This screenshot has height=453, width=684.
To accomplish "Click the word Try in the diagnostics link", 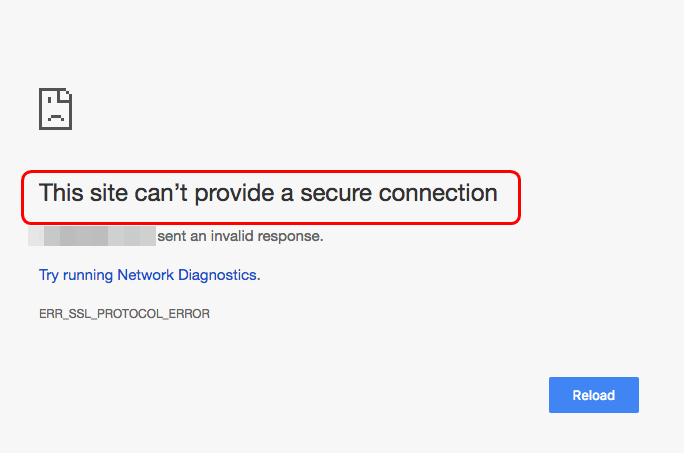I will coord(49,274).
